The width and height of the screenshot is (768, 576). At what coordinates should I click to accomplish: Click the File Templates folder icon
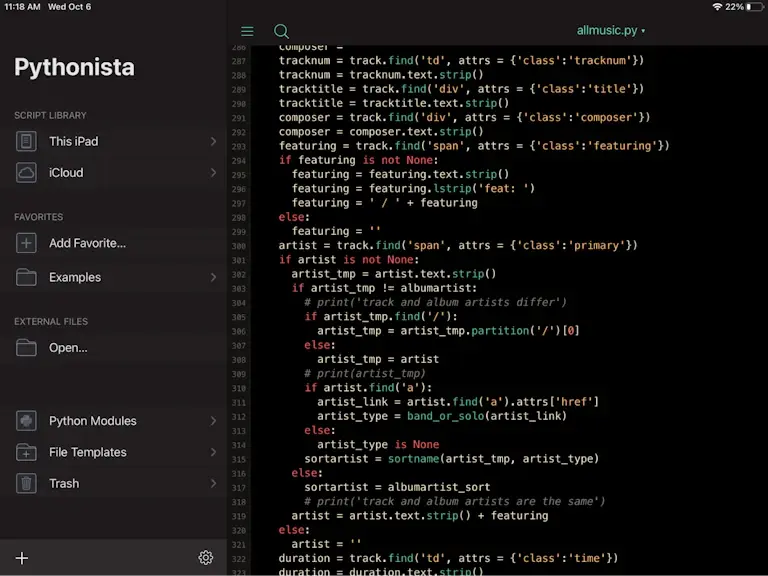[x=26, y=452]
